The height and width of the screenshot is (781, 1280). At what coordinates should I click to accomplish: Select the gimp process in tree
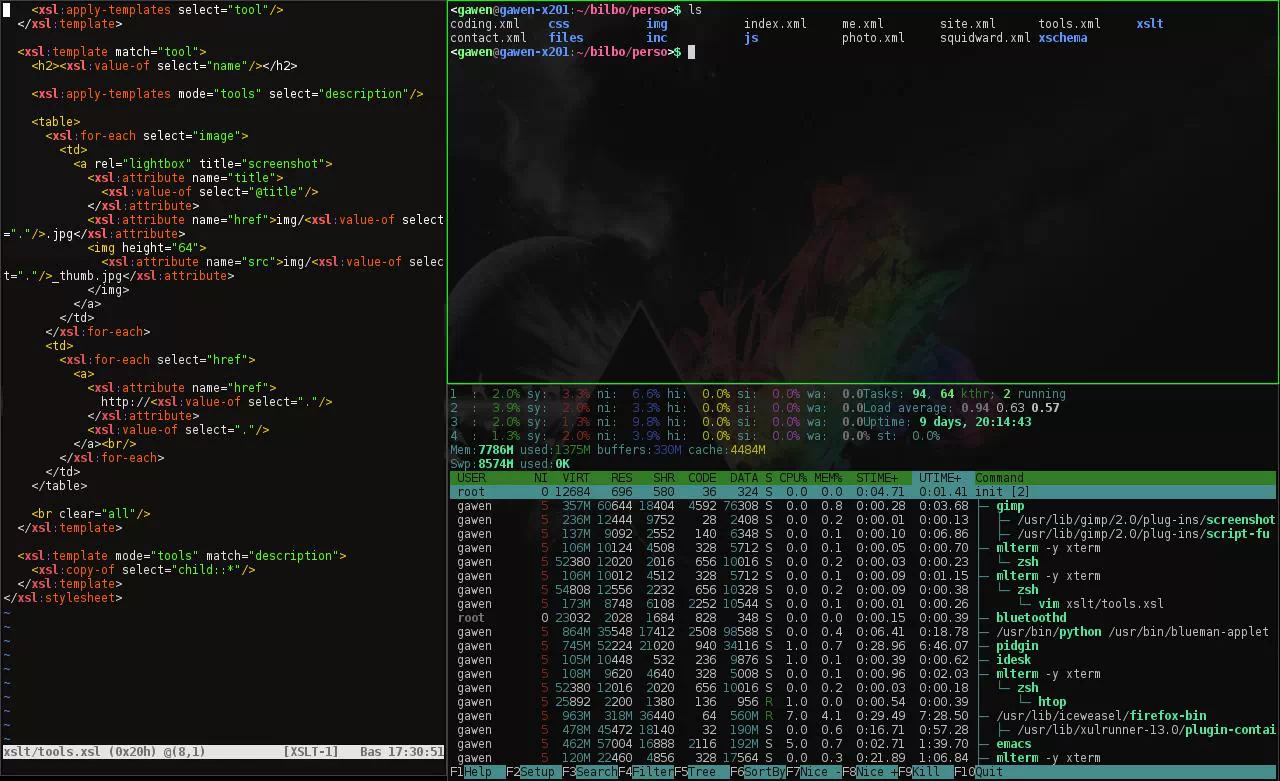pyautogui.click(x=1010, y=506)
